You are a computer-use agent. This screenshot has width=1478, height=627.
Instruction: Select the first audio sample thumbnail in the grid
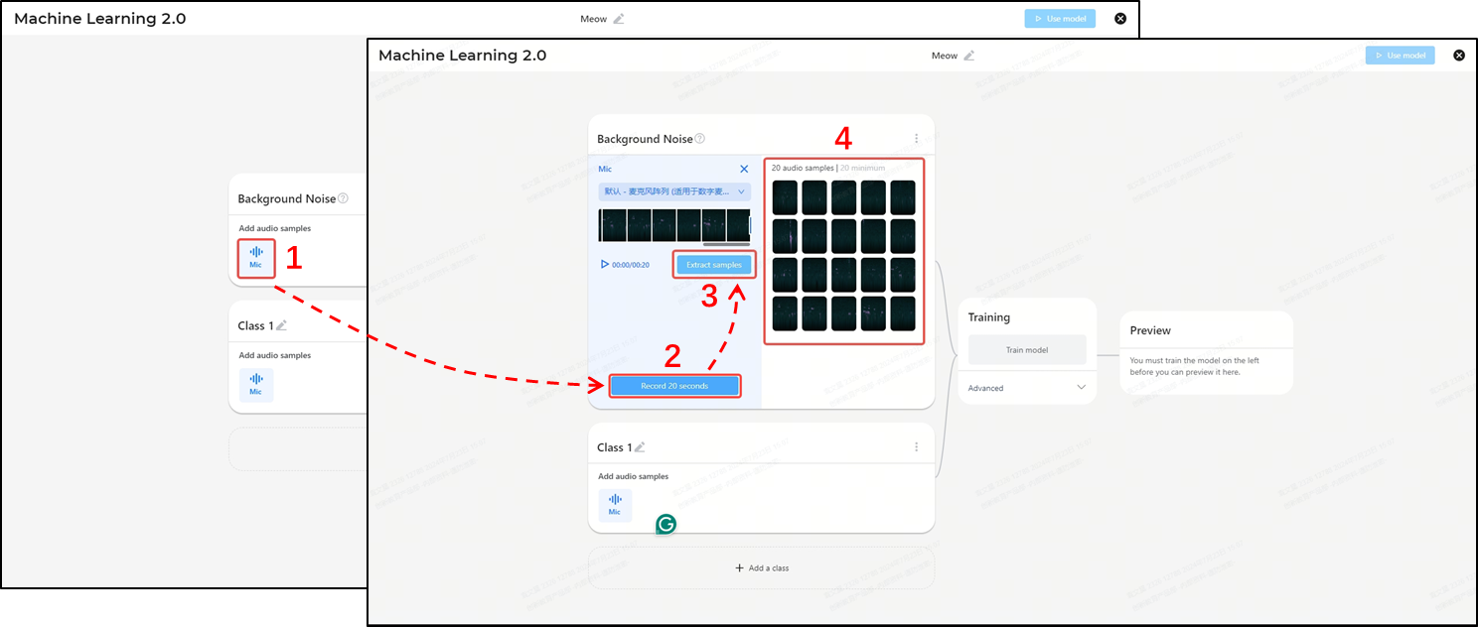point(785,197)
